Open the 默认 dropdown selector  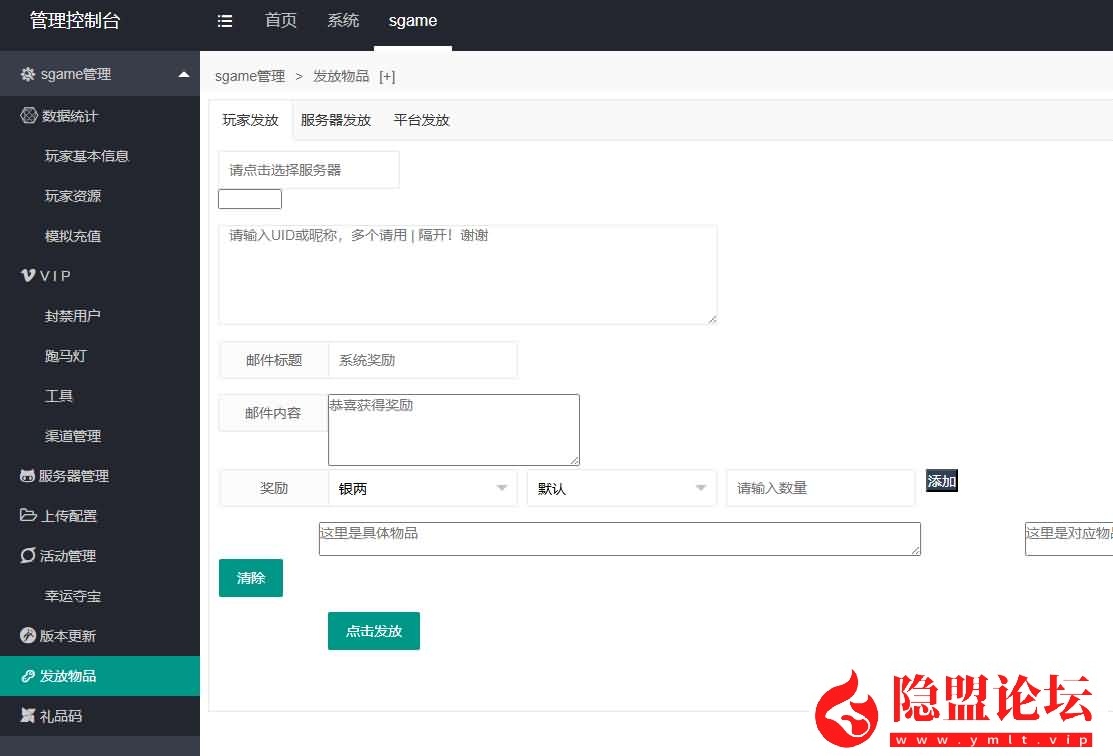click(x=621, y=489)
